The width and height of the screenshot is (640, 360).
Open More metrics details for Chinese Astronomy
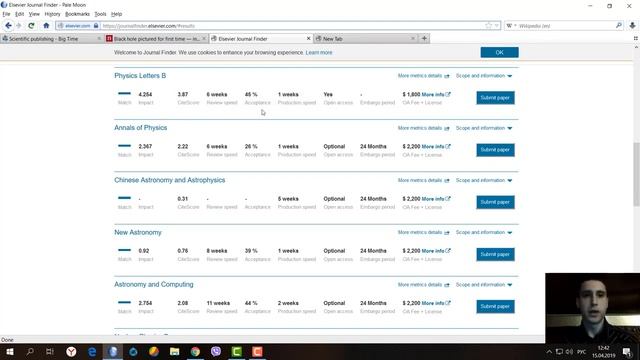423,180
